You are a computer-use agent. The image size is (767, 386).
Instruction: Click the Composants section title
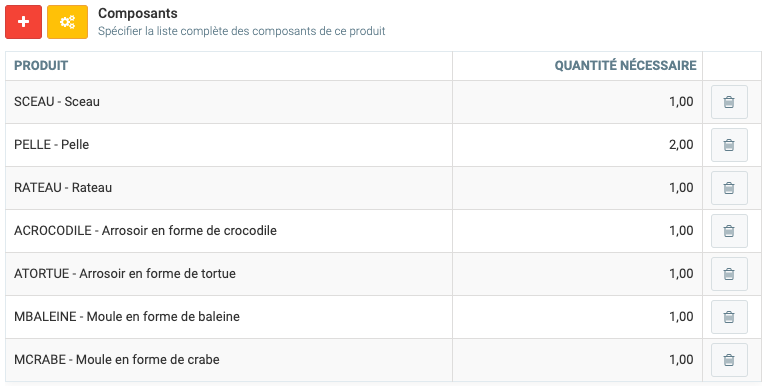pyautogui.click(x=138, y=14)
